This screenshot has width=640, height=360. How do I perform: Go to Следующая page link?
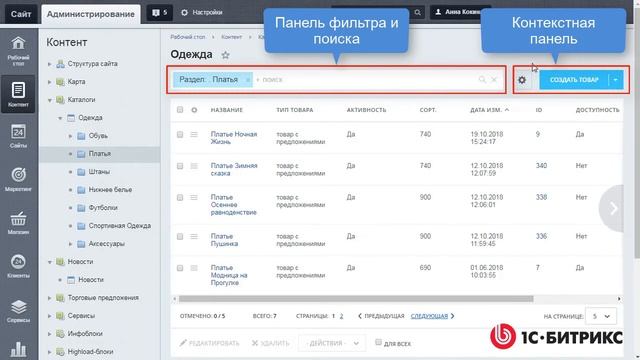(429, 316)
